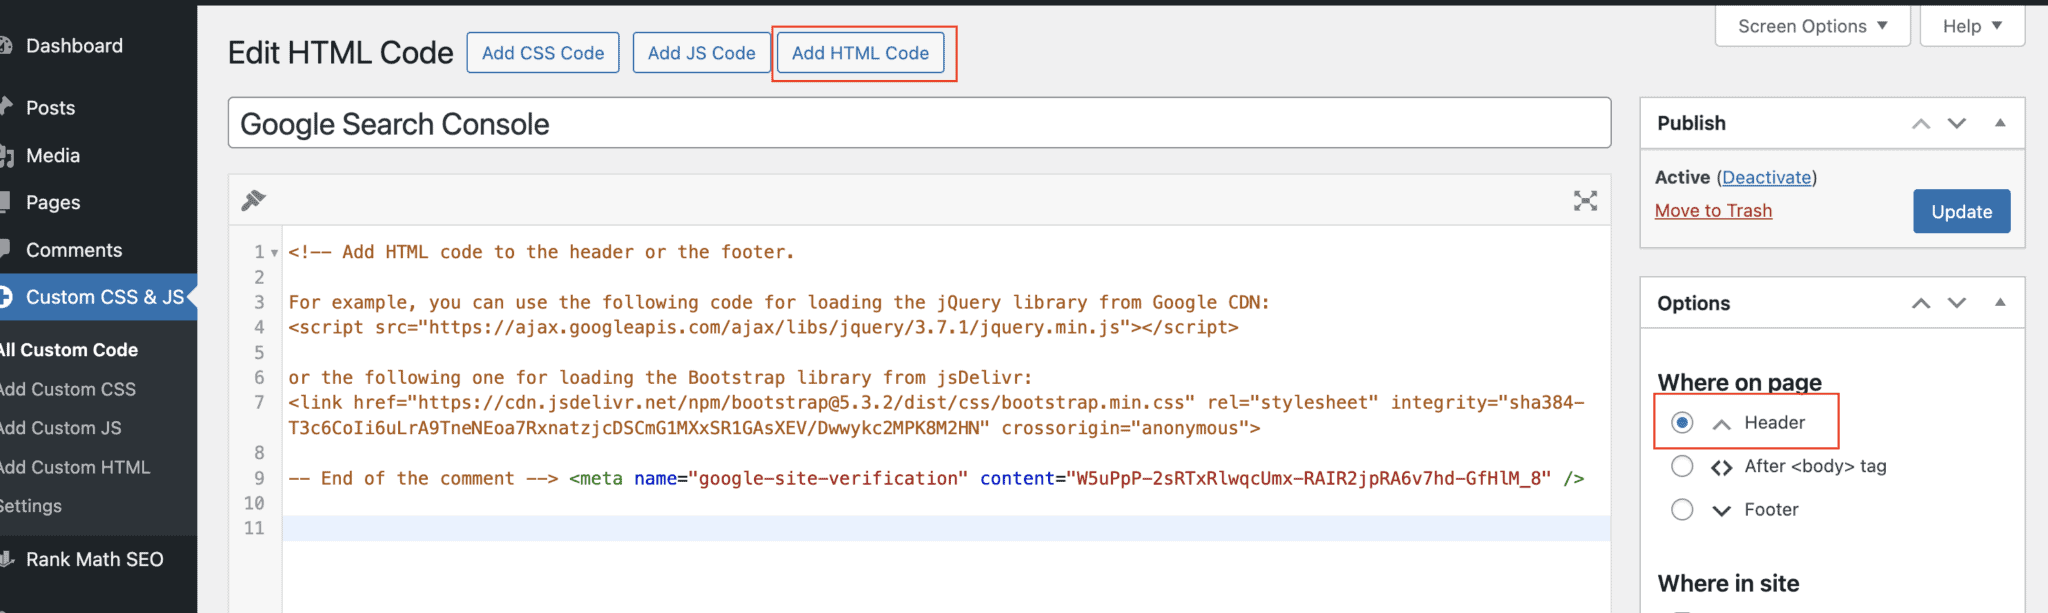The image size is (2048, 613).
Task: Click the Header up-caret icon
Action: (x=1721, y=424)
